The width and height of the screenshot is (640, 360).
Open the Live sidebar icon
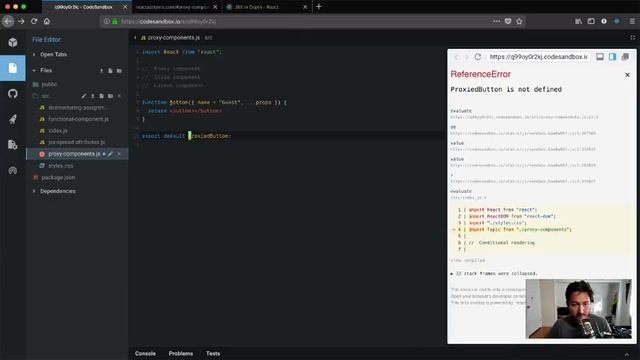tap(13, 170)
